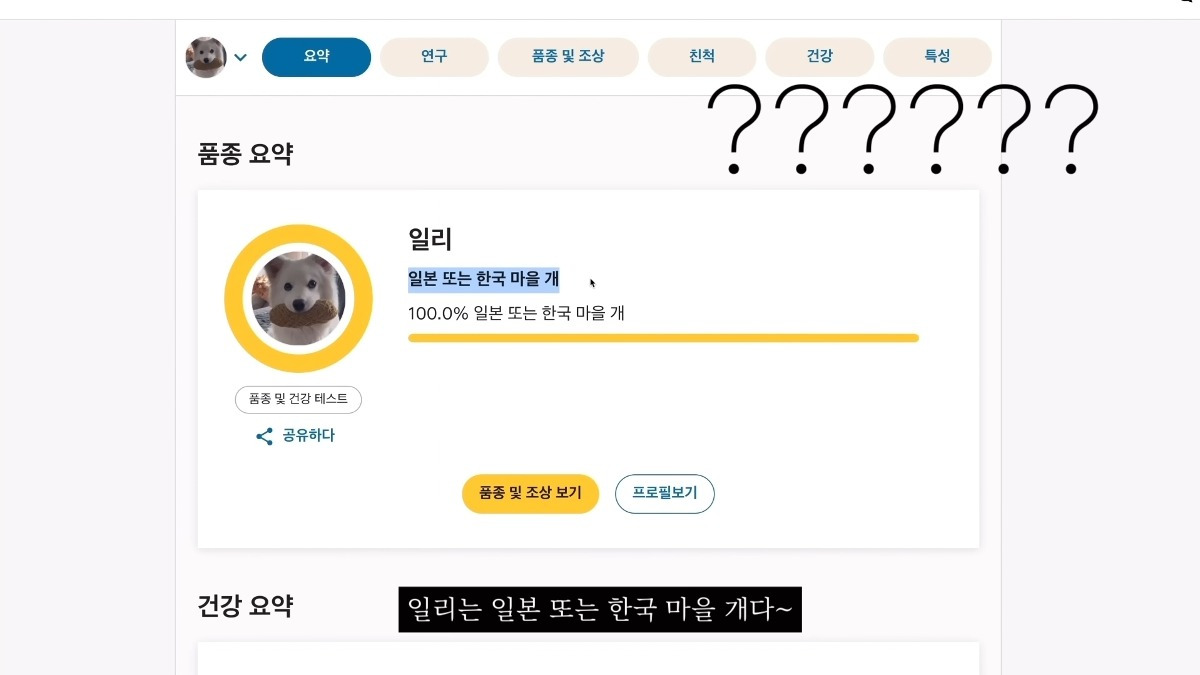The width and height of the screenshot is (1200, 675).
Task: Click the yellow breed percentage bar
Action: point(663,338)
